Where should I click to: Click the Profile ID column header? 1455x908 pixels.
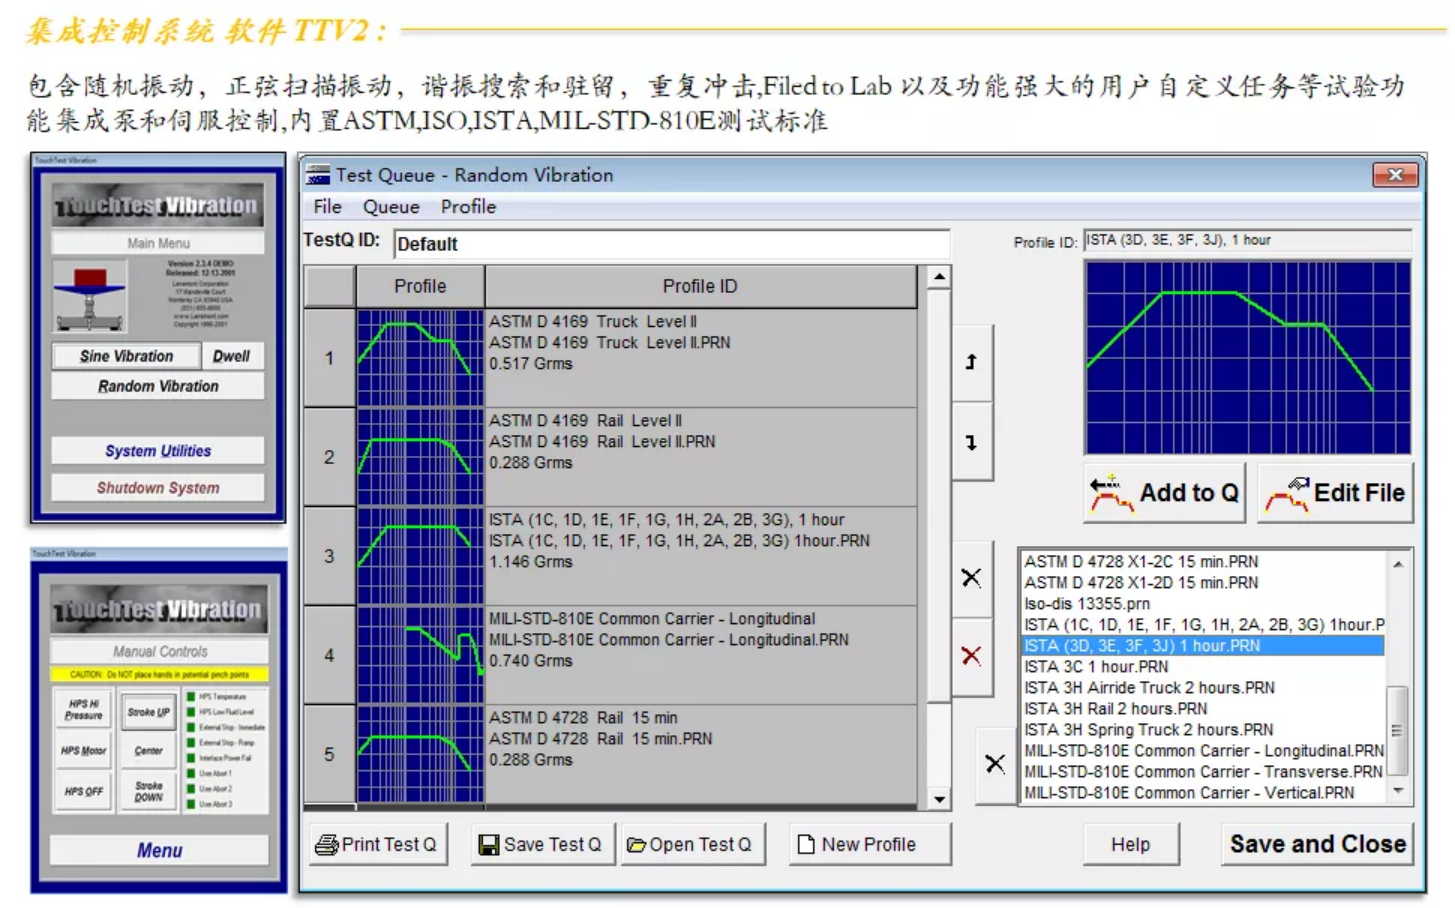700,287
